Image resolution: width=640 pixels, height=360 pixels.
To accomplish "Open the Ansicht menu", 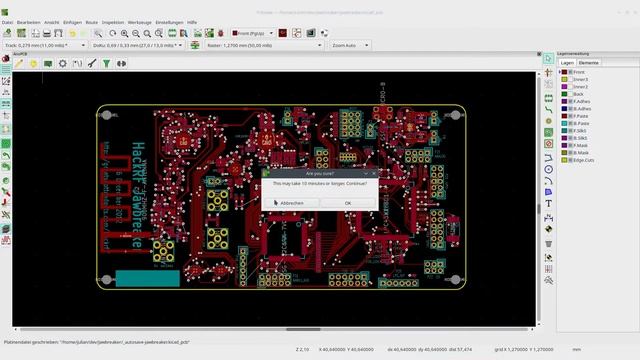I will (x=52, y=22).
